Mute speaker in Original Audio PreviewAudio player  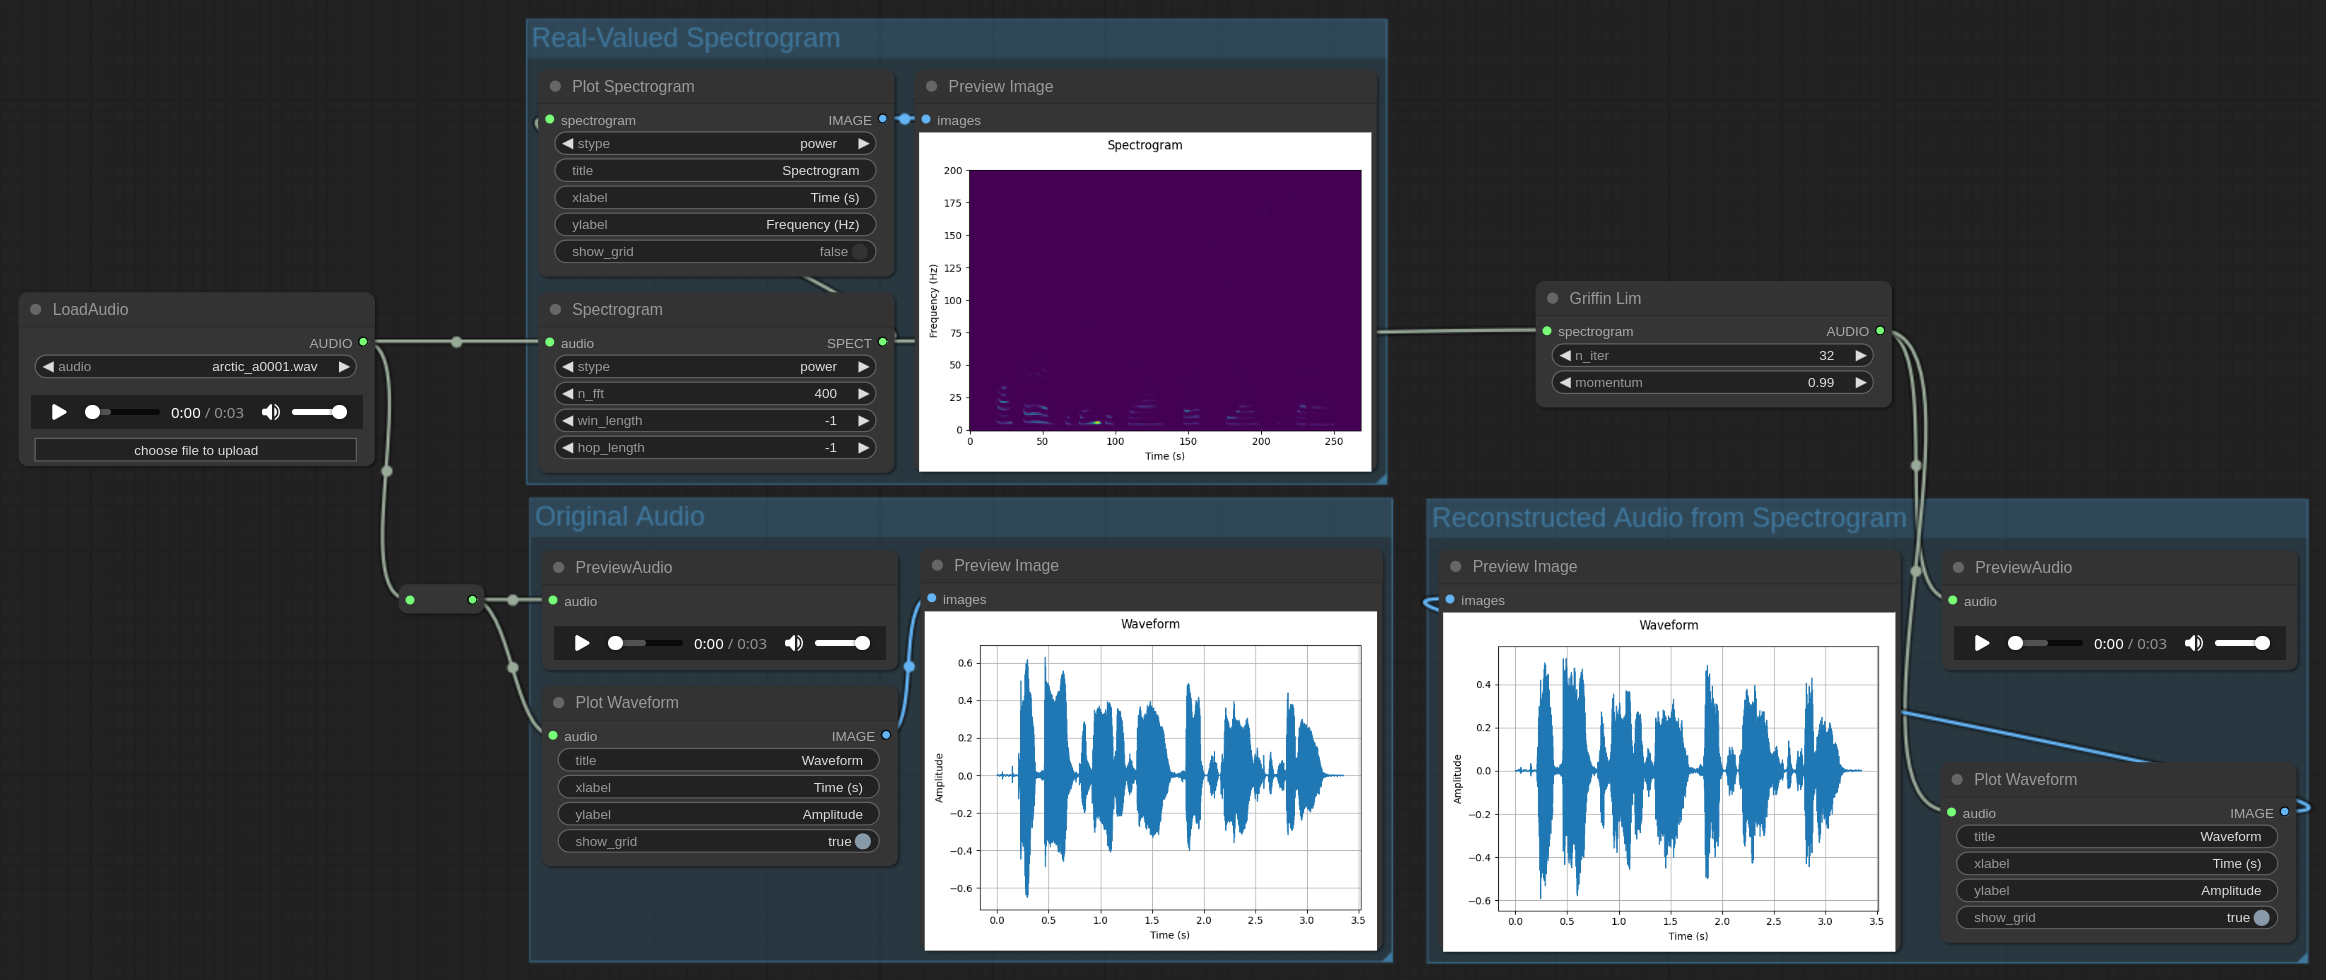click(x=793, y=643)
